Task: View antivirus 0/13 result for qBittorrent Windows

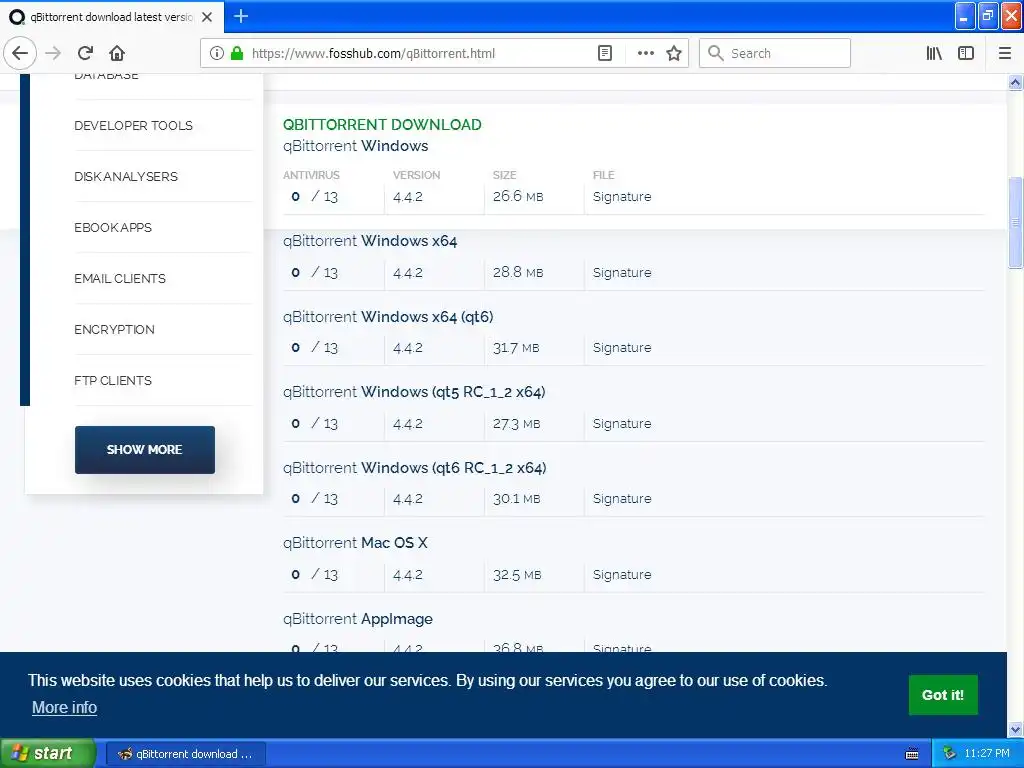Action: [314, 197]
